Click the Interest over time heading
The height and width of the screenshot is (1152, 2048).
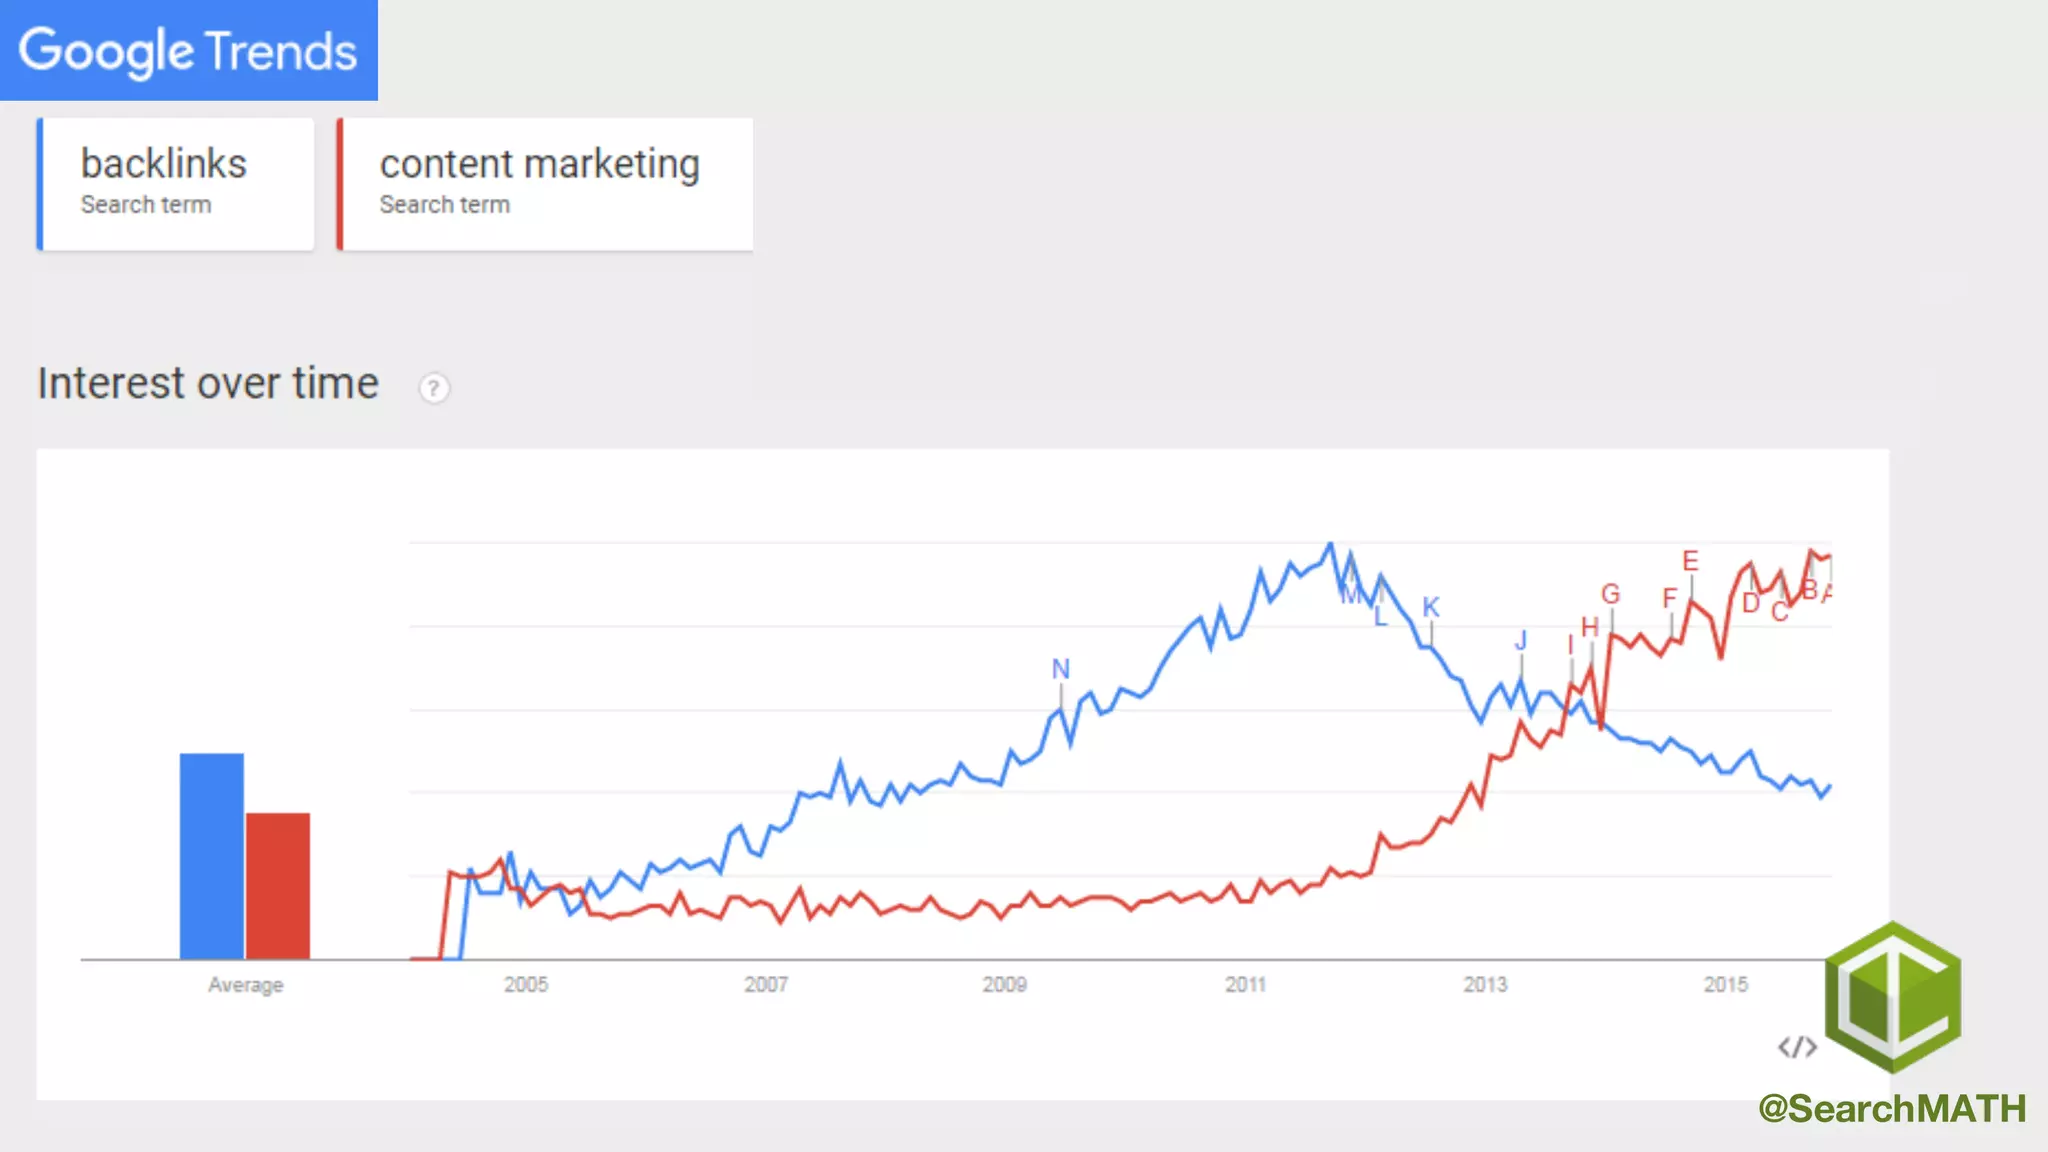(208, 384)
